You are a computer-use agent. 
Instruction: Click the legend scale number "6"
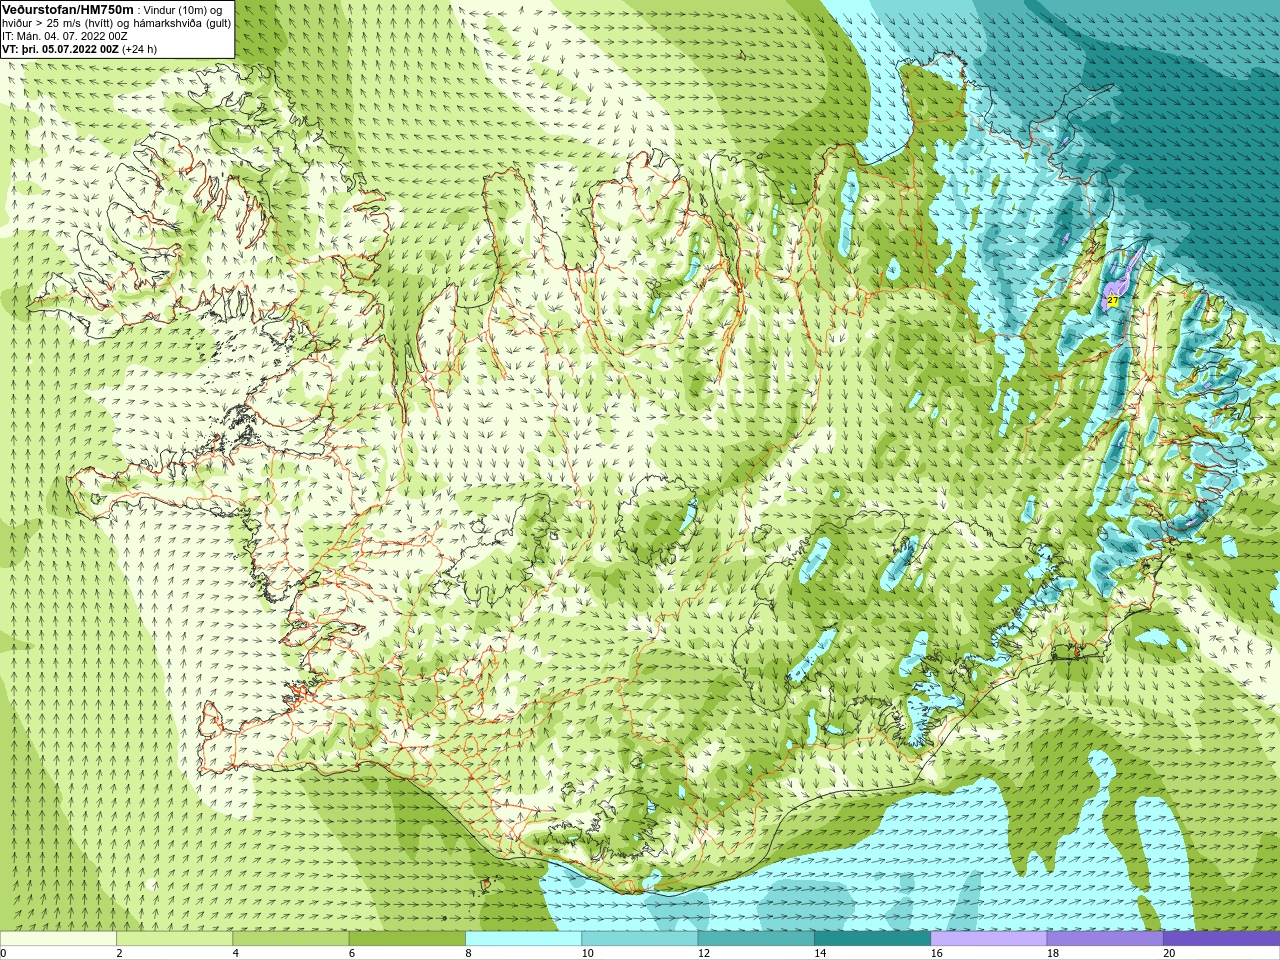pyautogui.click(x=351, y=953)
